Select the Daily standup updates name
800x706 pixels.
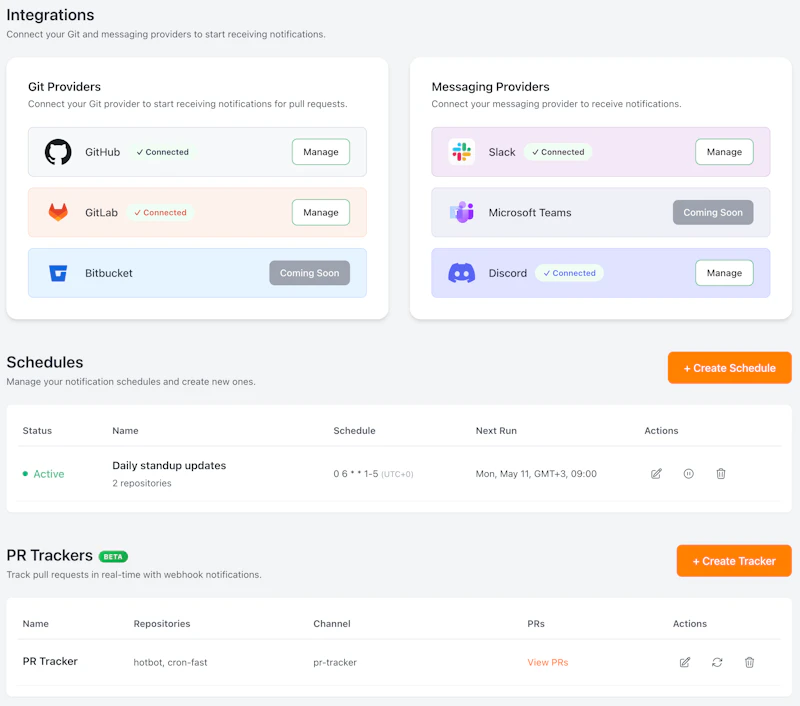pos(169,466)
